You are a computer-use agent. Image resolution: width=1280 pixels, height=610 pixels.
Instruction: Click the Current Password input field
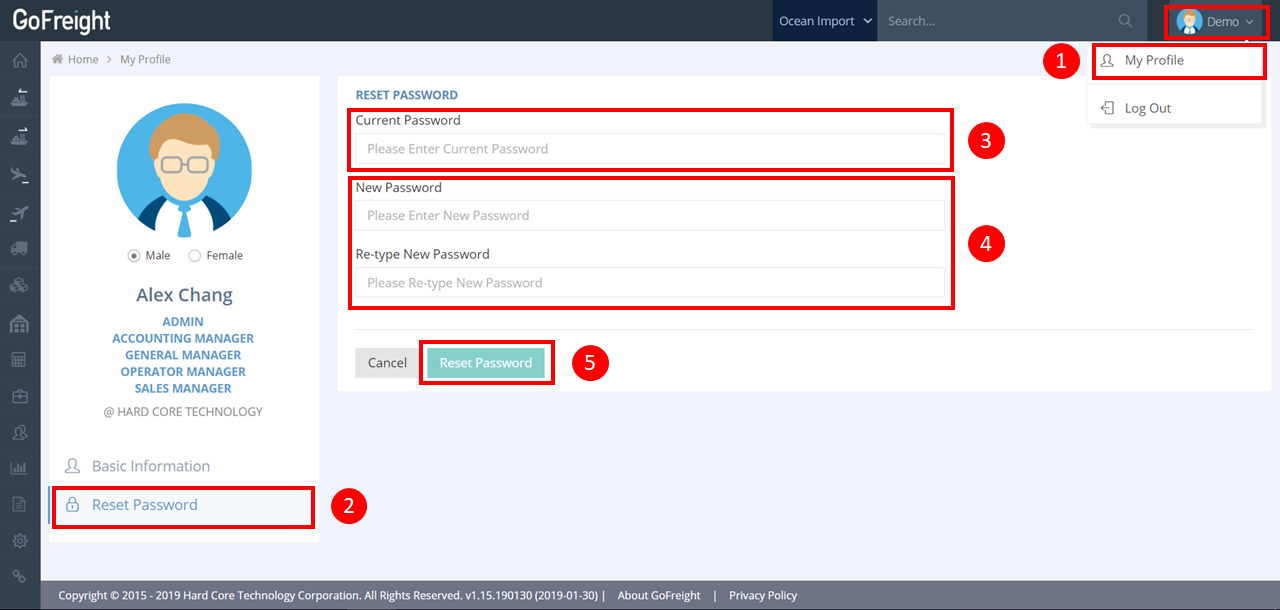(649, 149)
